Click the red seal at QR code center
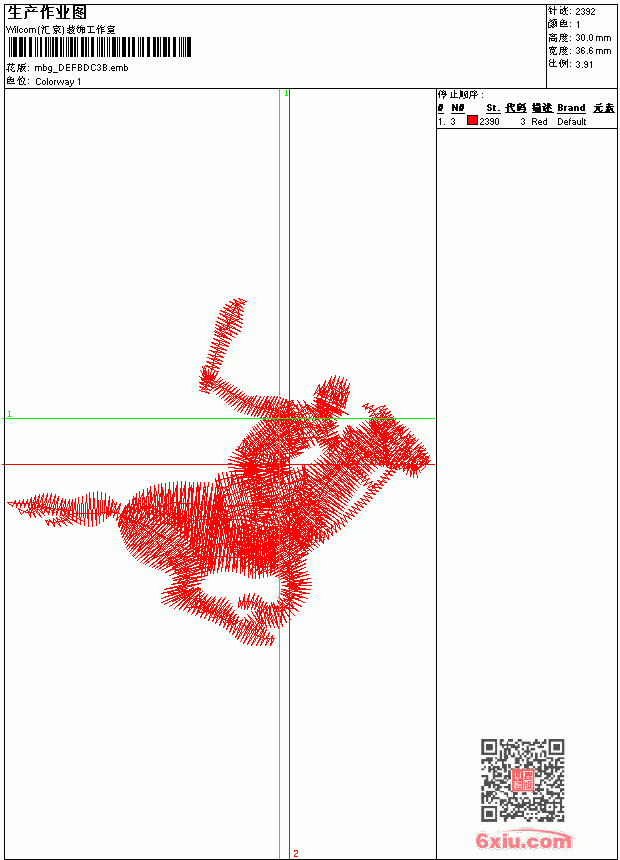Viewport: 620px width, 860px height. [x=523, y=780]
